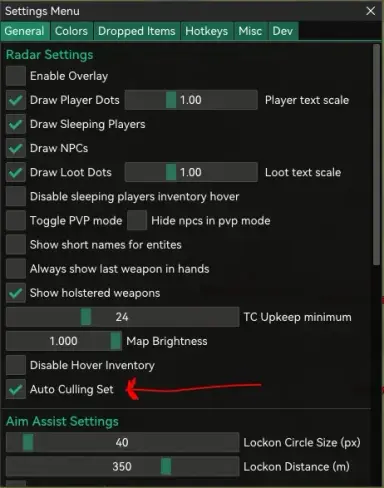
Task: Open the Dropped Items tab
Action: (x=137, y=31)
